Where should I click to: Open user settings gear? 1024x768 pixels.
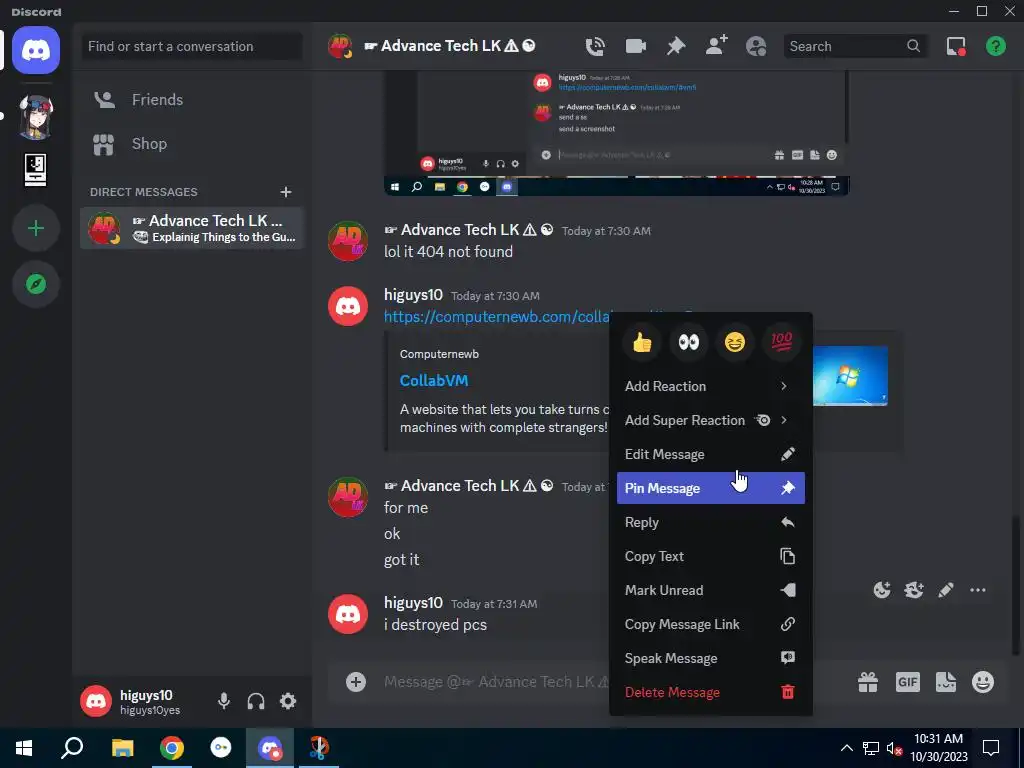tap(288, 701)
